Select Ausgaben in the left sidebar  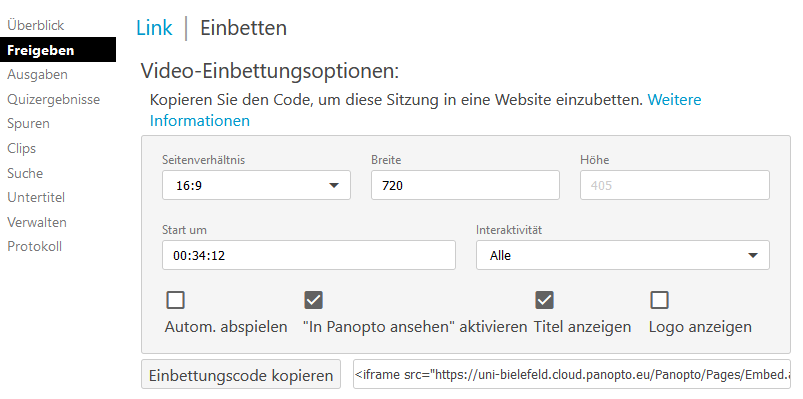[37, 74]
